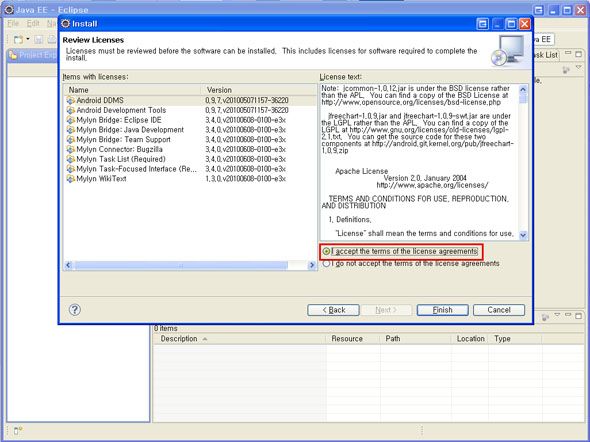The width and height of the screenshot is (590, 442).
Task: Maximize the Install dialog
Action: [x=511, y=24]
